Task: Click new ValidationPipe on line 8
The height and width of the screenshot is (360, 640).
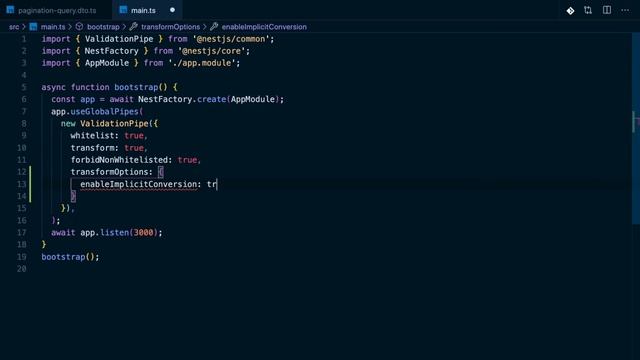Action: tap(104, 124)
